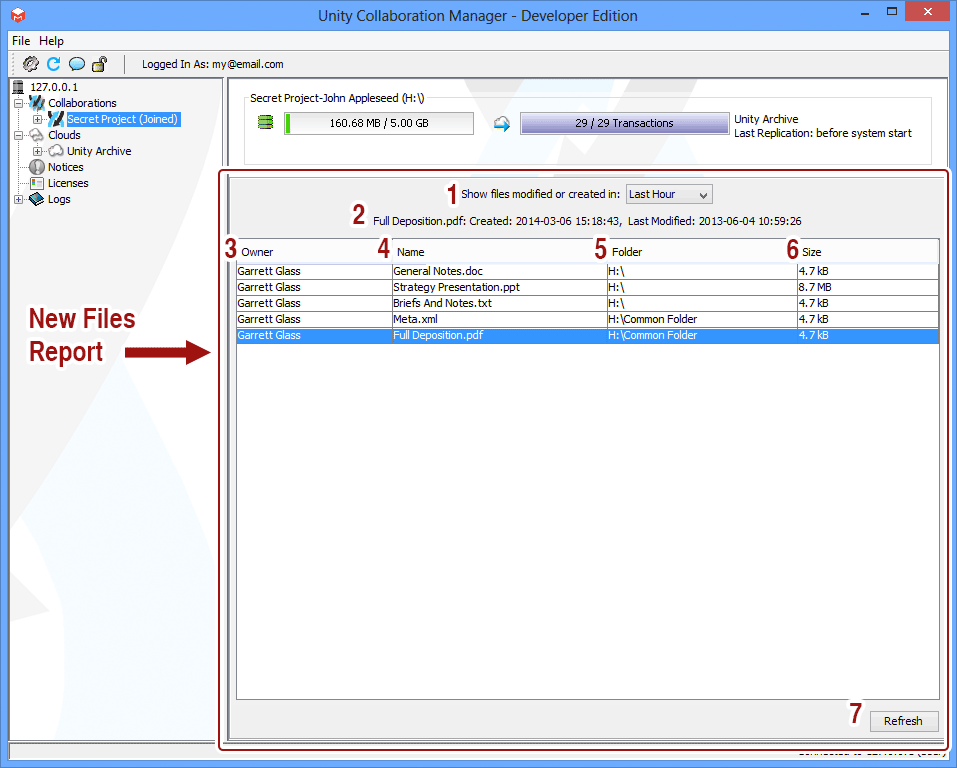The height and width of the screenshot is (768, 957).
Task: Sort by the Folder column header
Action: 702,252
